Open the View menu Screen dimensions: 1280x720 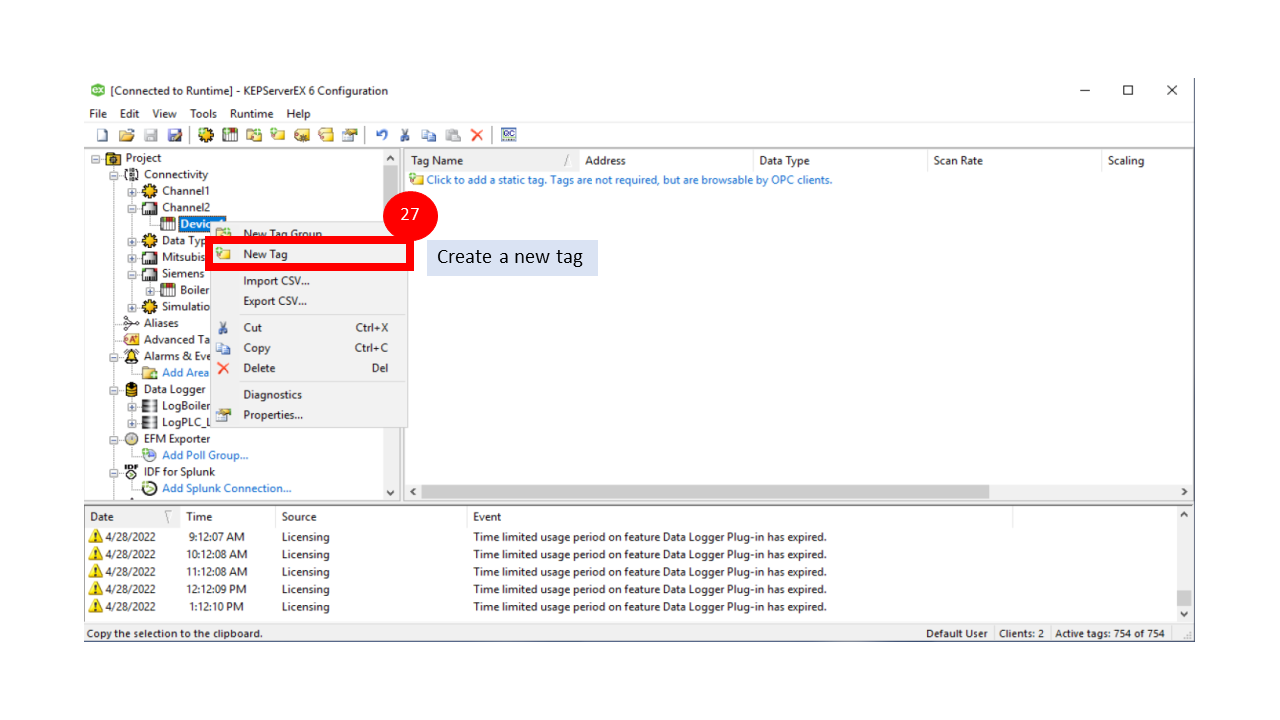(x=164, y=114)
